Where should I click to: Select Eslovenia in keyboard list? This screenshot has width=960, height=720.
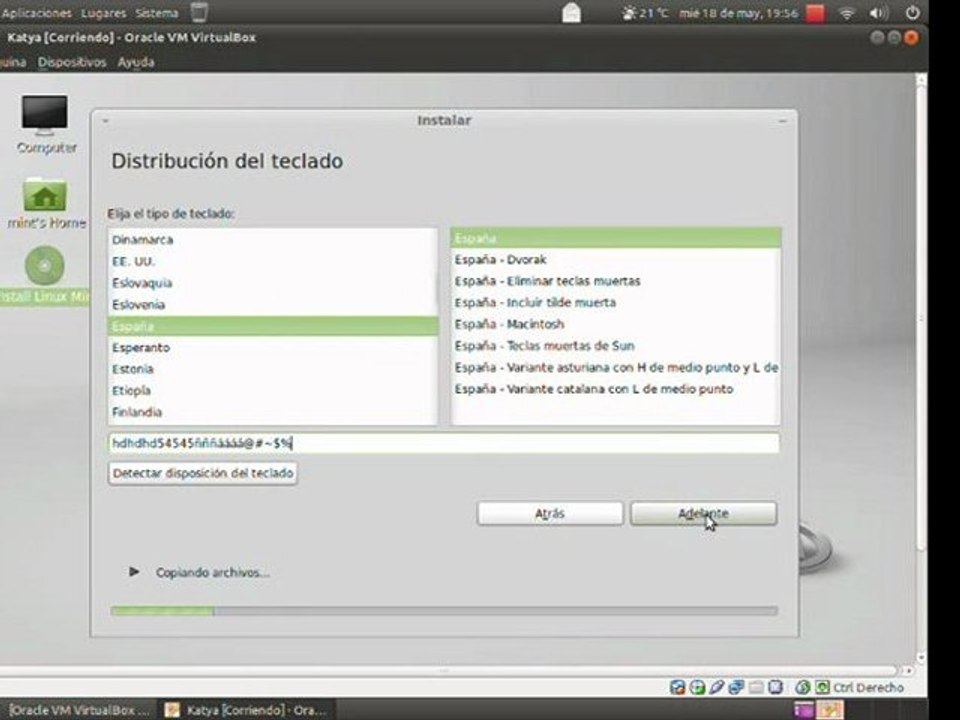273,304
